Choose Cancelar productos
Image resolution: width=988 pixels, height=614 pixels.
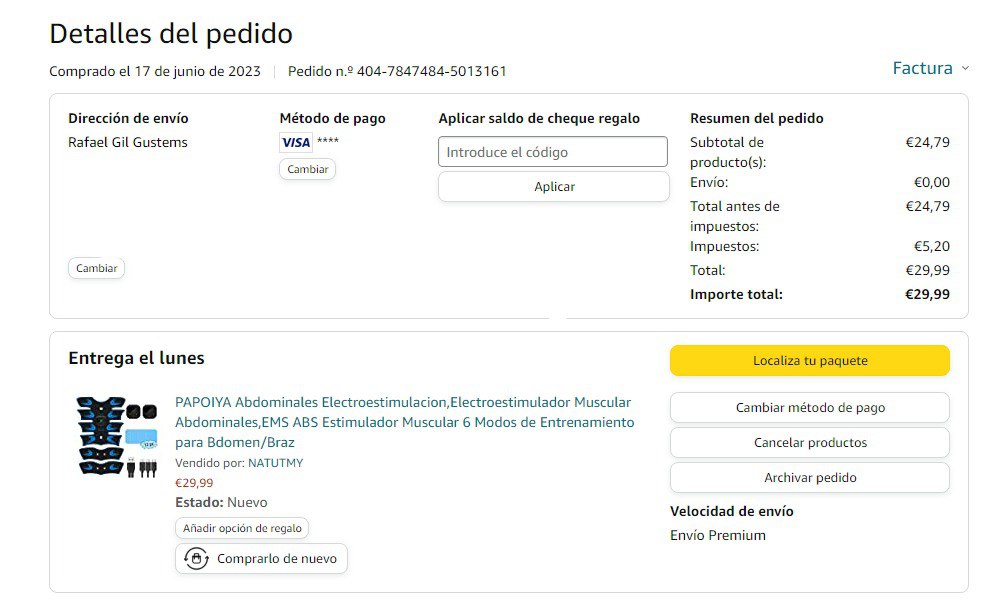809,443
